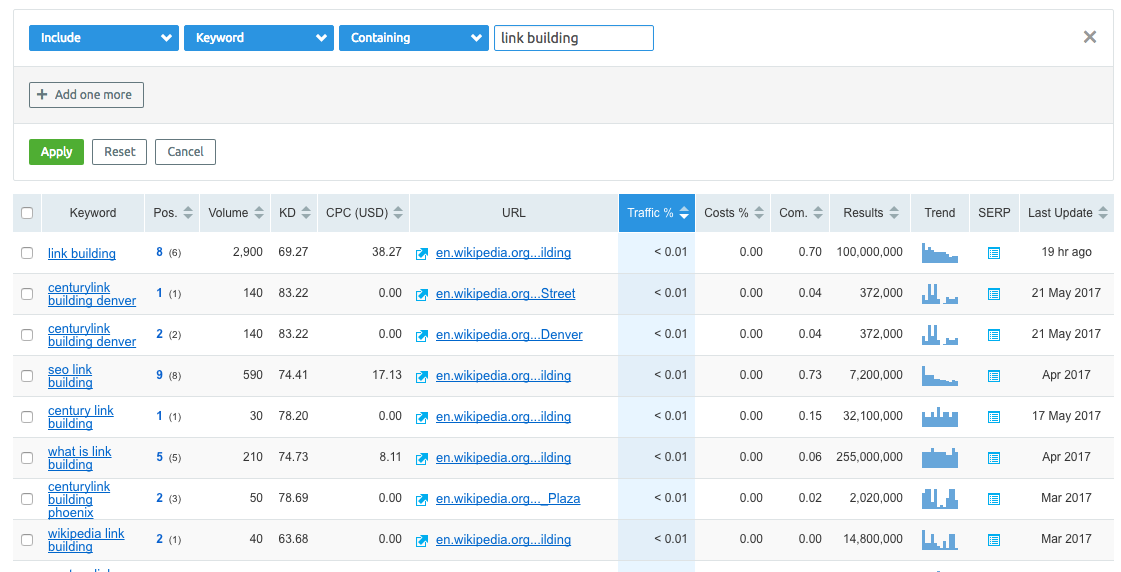Click external link icon in 'what is link building' row
The width and height of the screenshot is (1121, 572).
pyautogui.click(x=422, y=459)
